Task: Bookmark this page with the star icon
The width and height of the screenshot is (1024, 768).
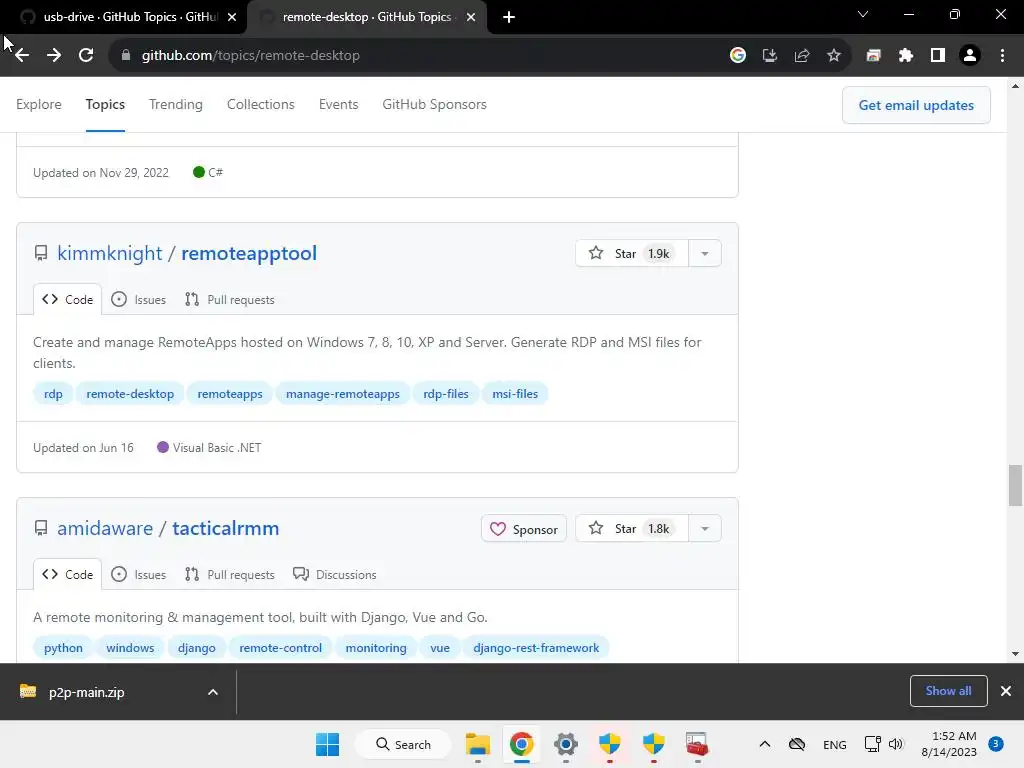Action: tap(834, 56)
